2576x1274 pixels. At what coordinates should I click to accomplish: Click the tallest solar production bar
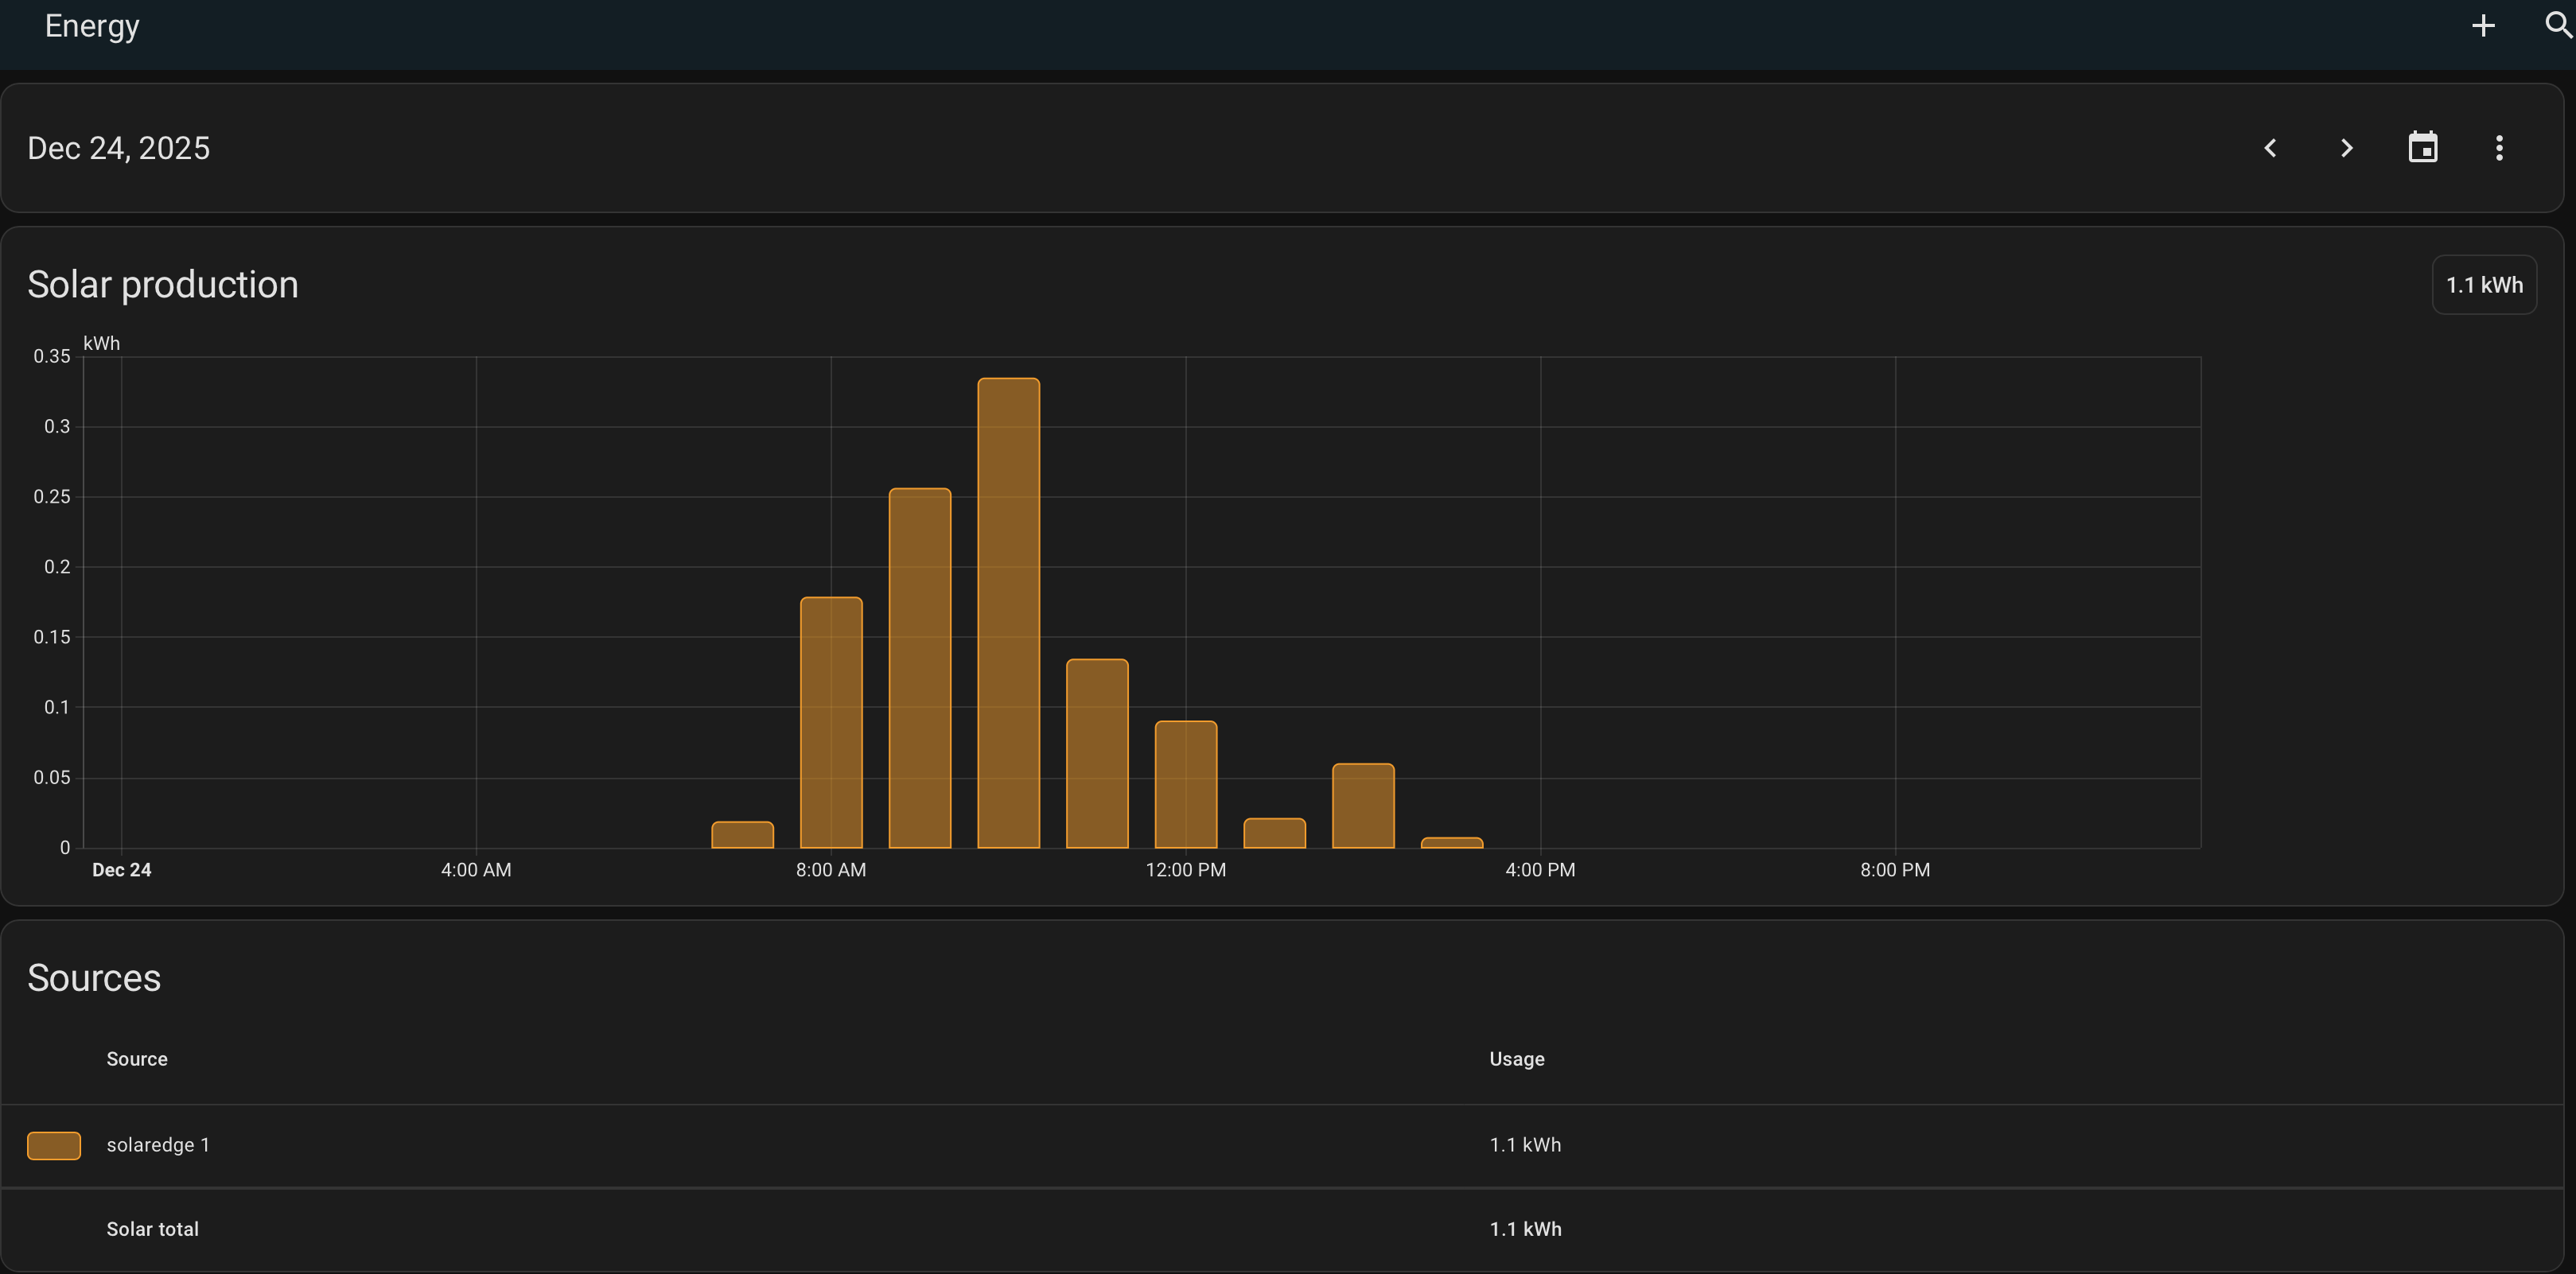tap(1008, 612)
